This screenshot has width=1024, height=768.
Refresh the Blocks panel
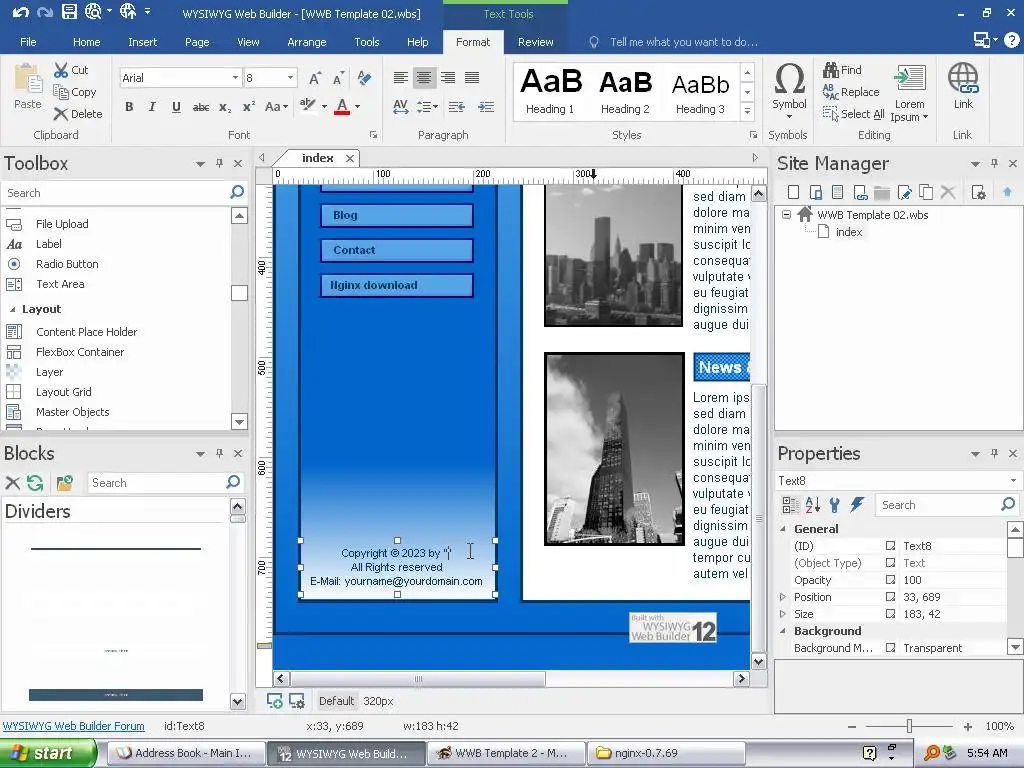click(x=35, y=483)
